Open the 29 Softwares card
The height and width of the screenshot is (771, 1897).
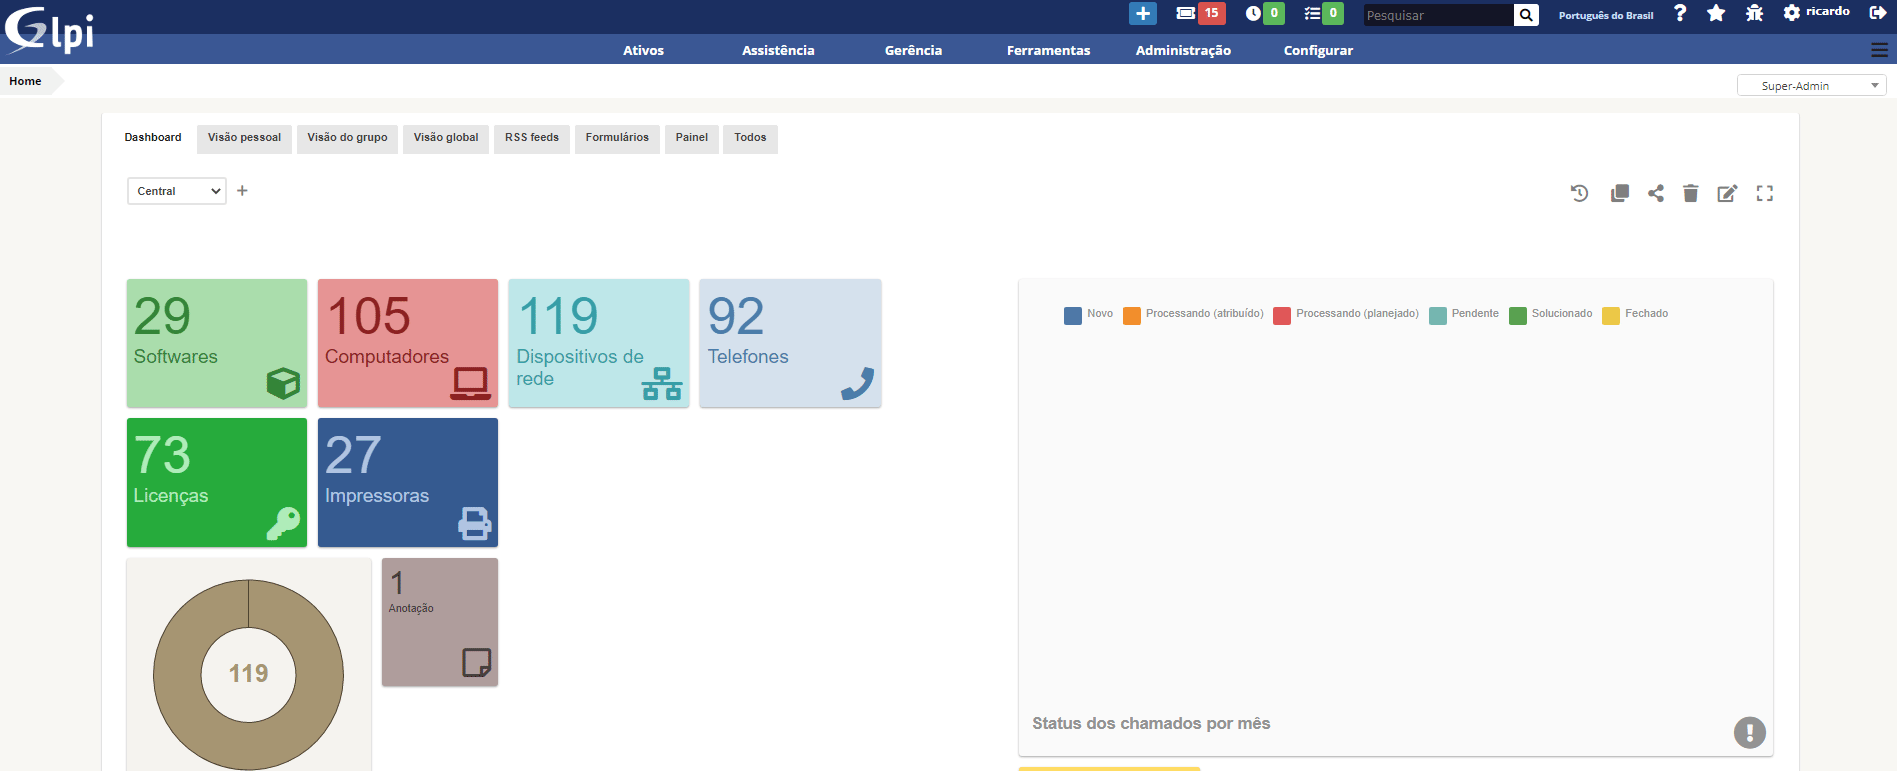coord(217,343)
